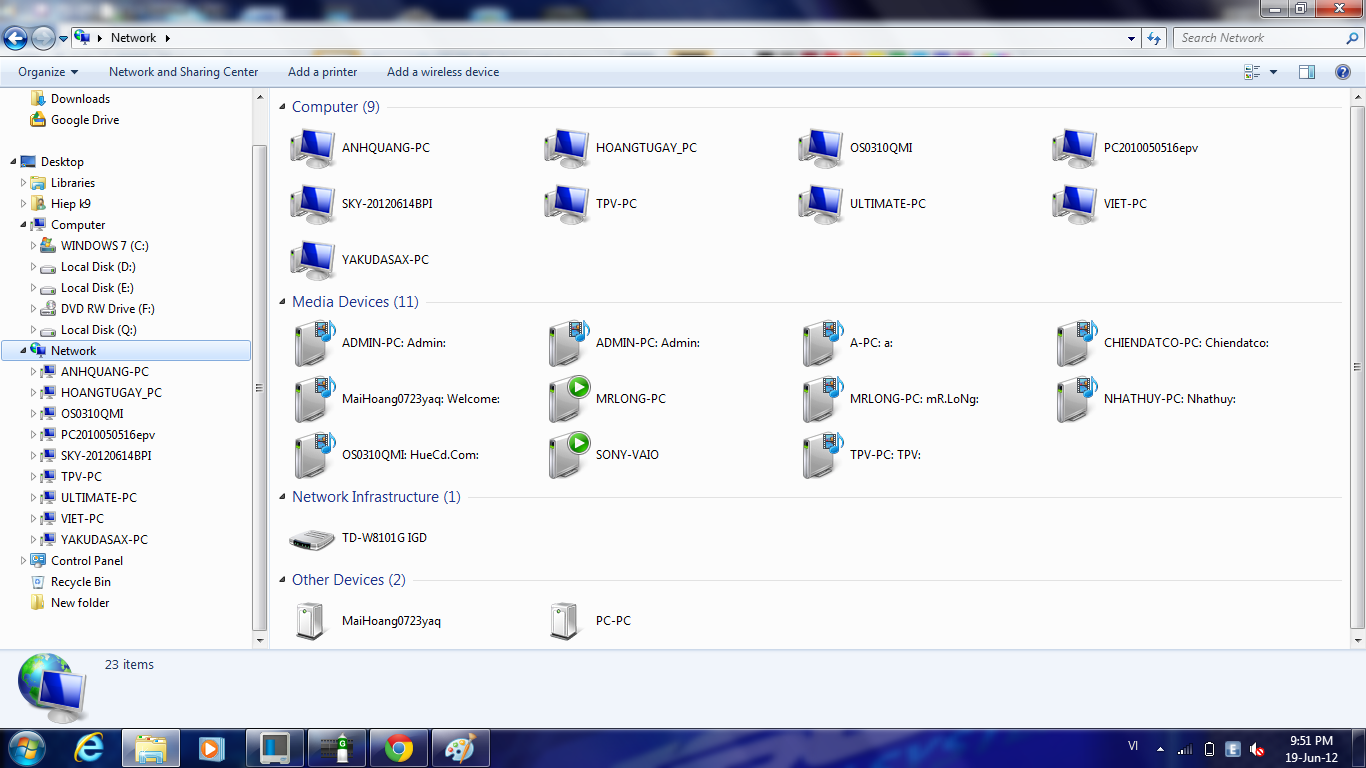Viewport: 1366px width, 768px height.
Task: Open address bar history dropdown
Action: pyautogui.click(x=1131, y=38)
